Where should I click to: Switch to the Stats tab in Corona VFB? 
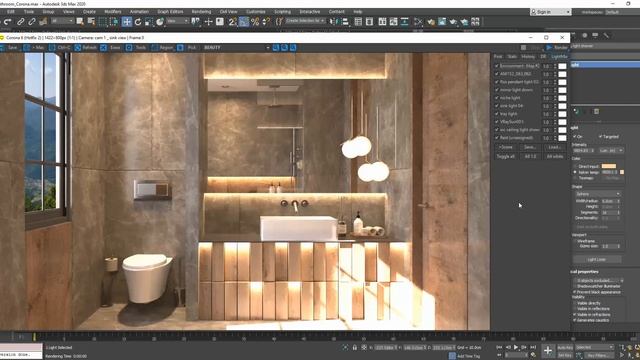512,57
